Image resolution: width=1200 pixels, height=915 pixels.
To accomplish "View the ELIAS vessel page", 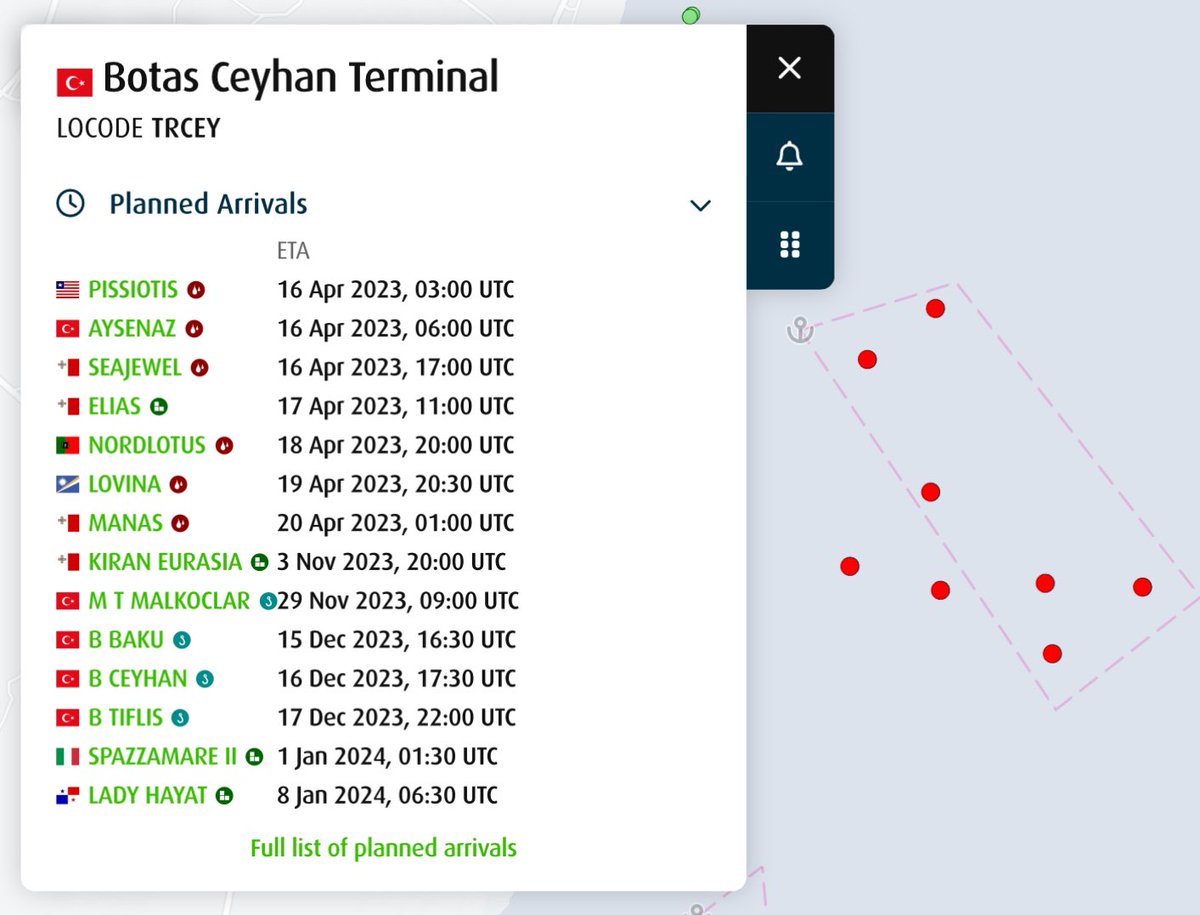I will coord(115,406).
